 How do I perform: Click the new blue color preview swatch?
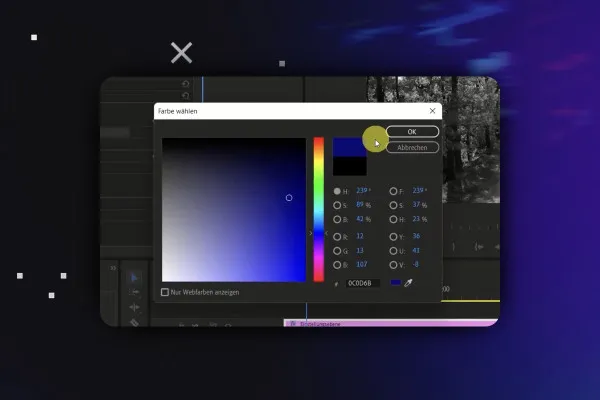tap(349, 147)
